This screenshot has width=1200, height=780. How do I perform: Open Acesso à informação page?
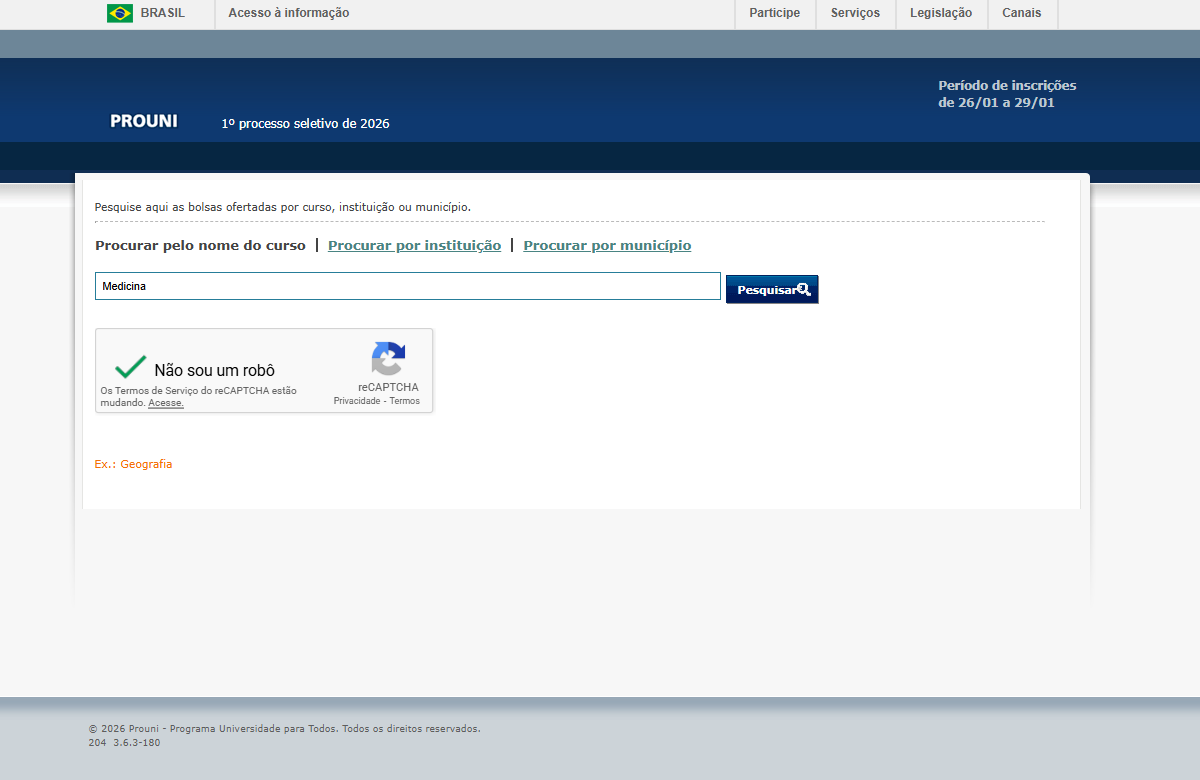tap(289, 13)
